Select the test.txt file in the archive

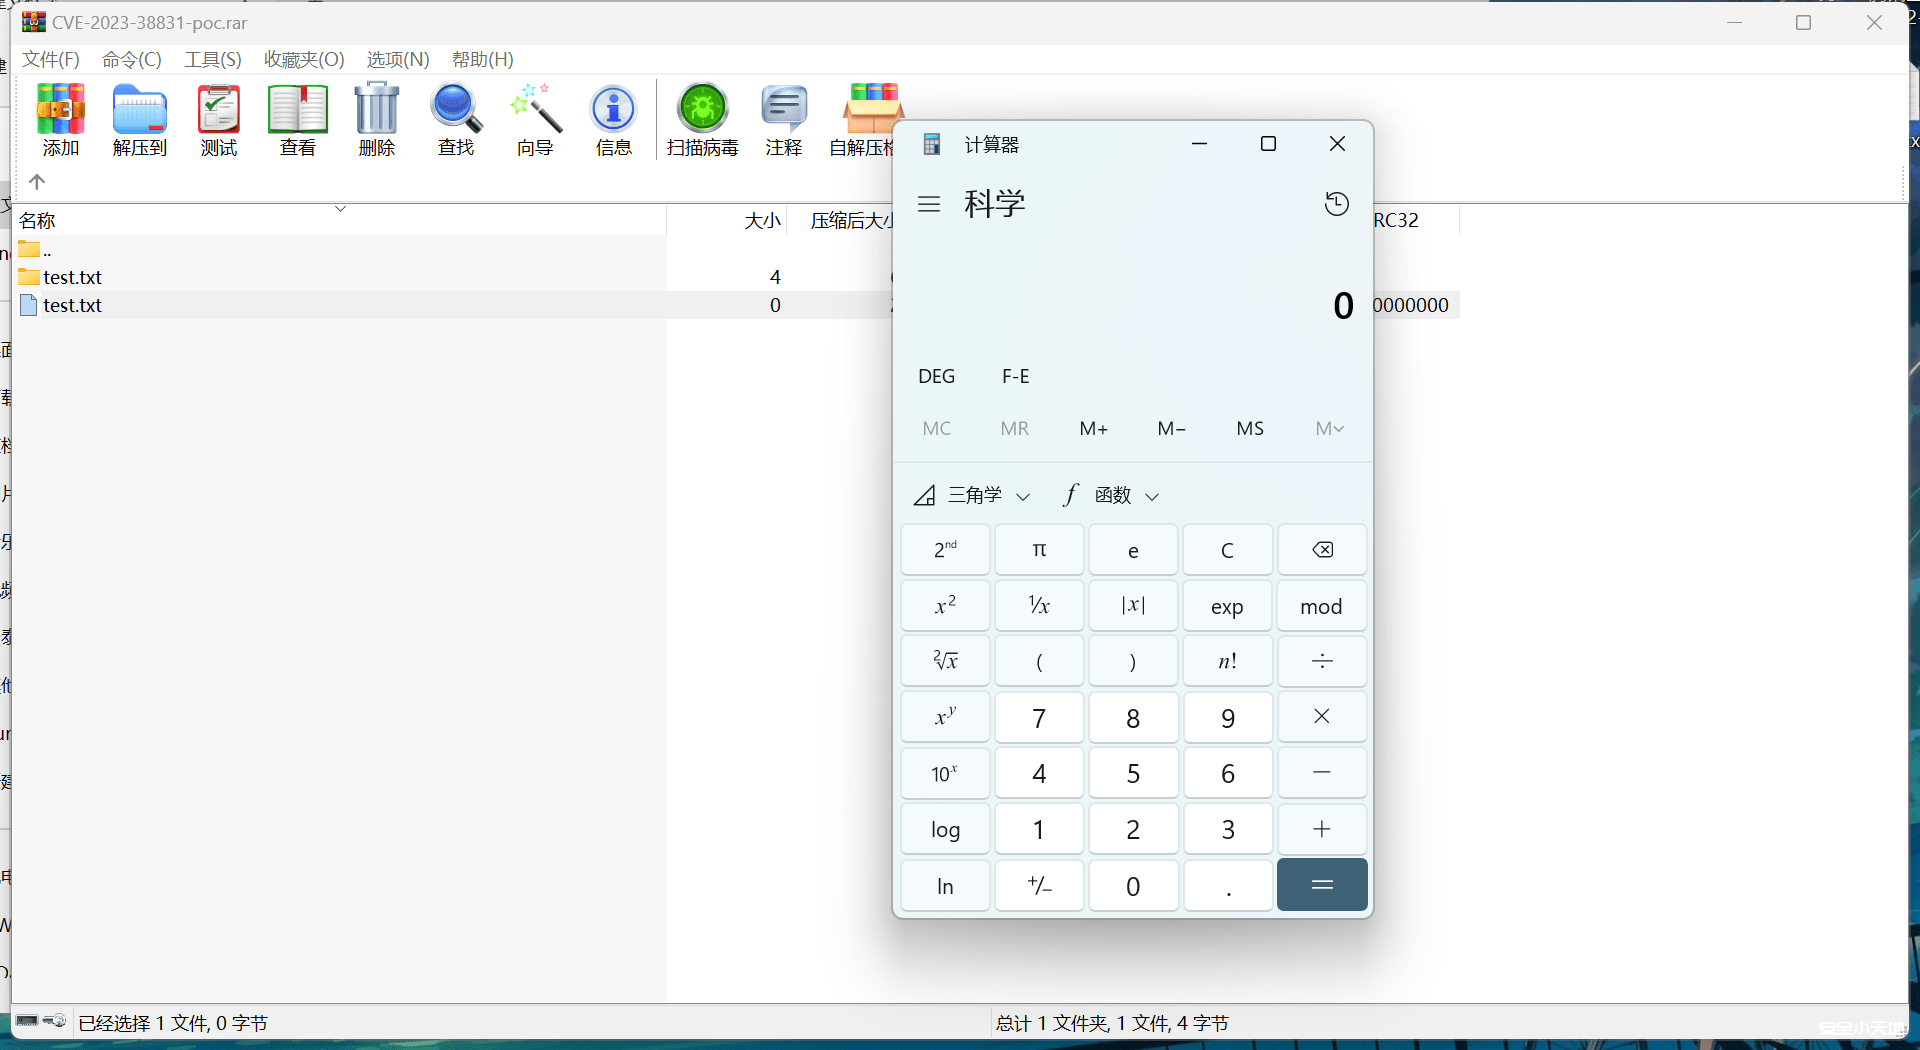point(71,305)
